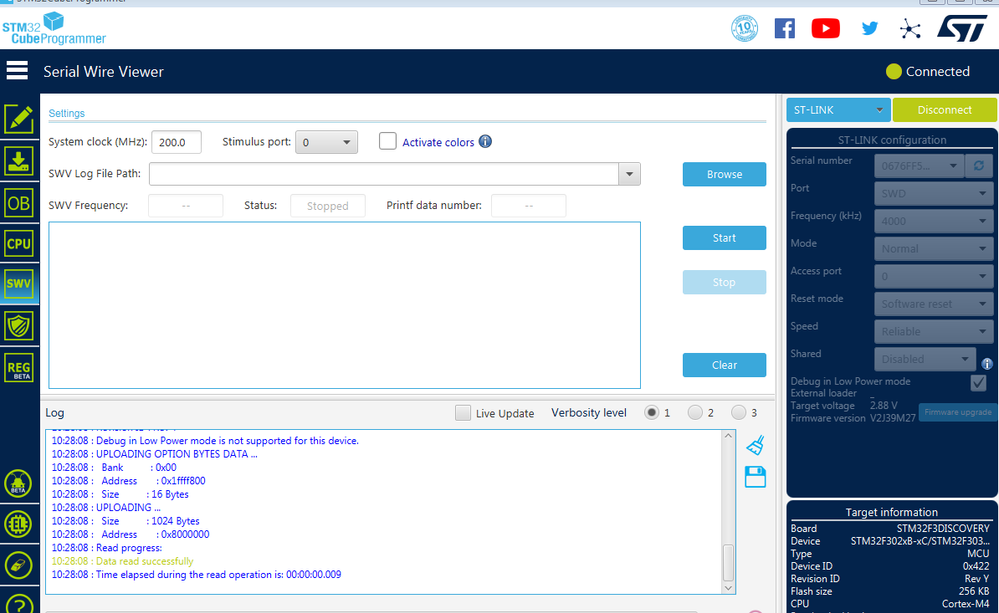Screen dimensions: 999x613
Task: Open the REG beta registers panel
Action: [x=19, y=368]
